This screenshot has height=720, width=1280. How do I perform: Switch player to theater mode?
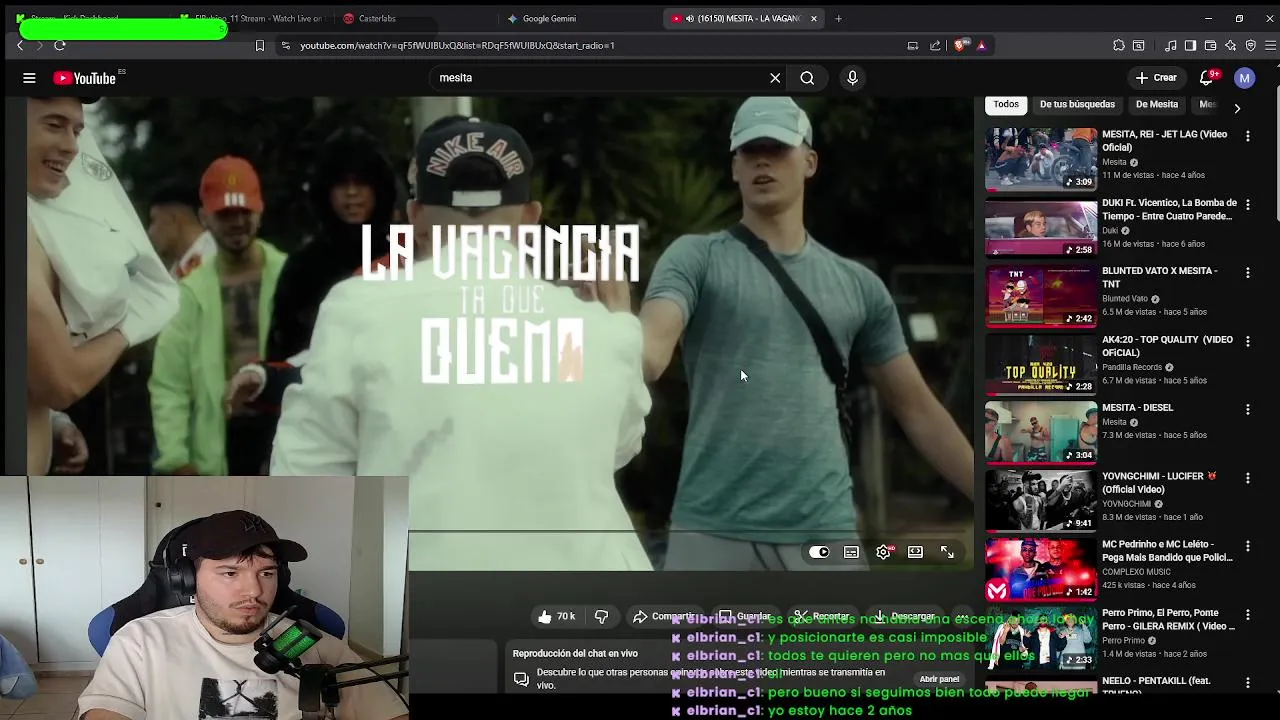tap(915, 552)
